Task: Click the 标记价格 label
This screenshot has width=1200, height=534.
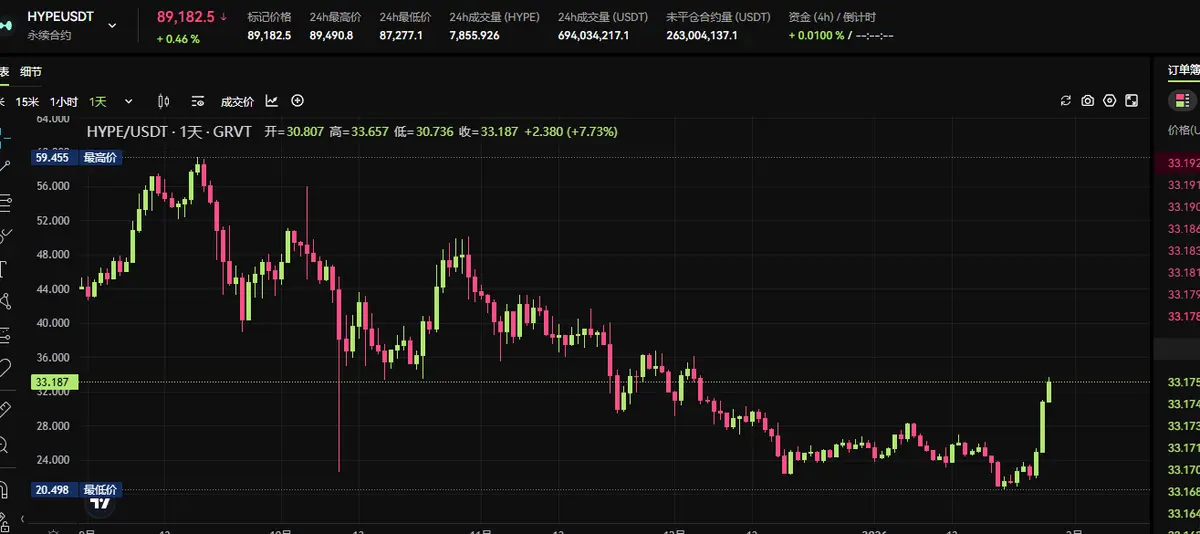Action: tap(269, 17)
